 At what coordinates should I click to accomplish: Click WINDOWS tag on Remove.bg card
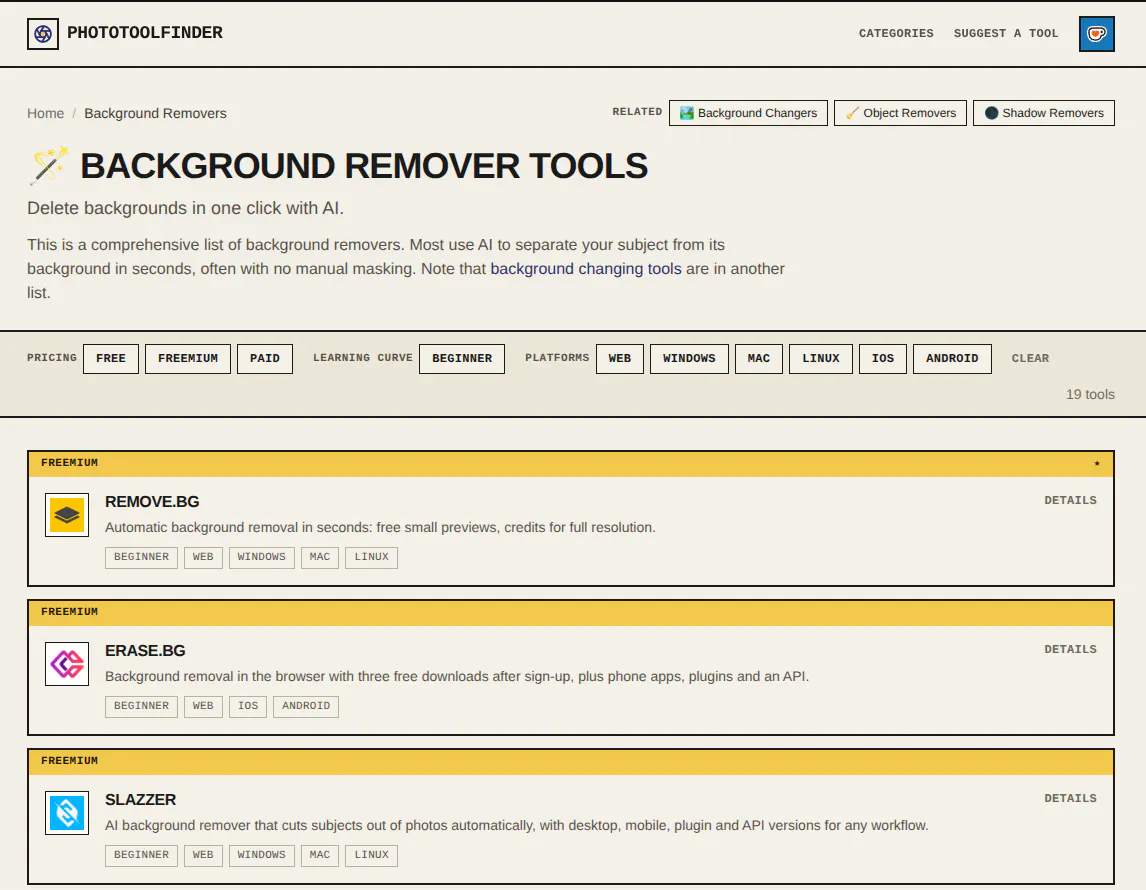click(262, 558)
